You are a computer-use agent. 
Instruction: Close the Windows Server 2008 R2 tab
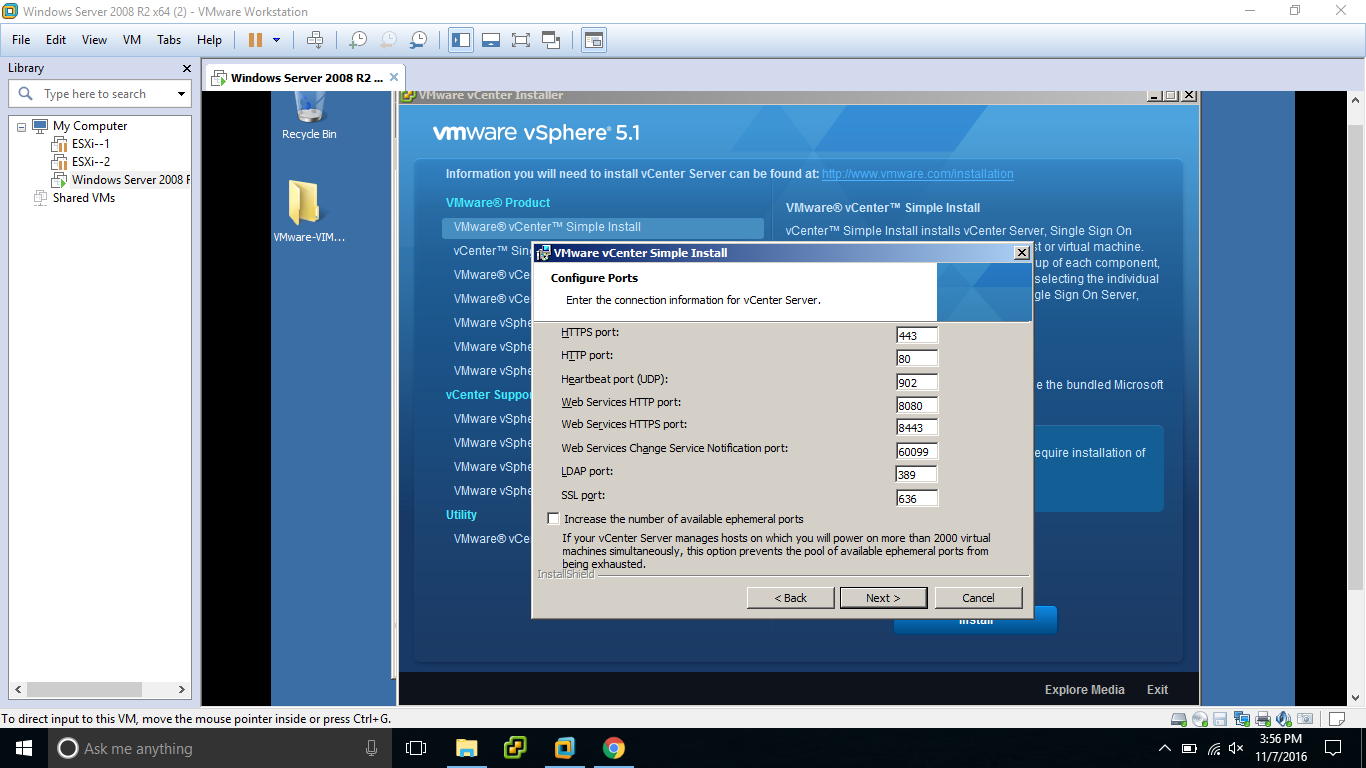pos(394,77)
